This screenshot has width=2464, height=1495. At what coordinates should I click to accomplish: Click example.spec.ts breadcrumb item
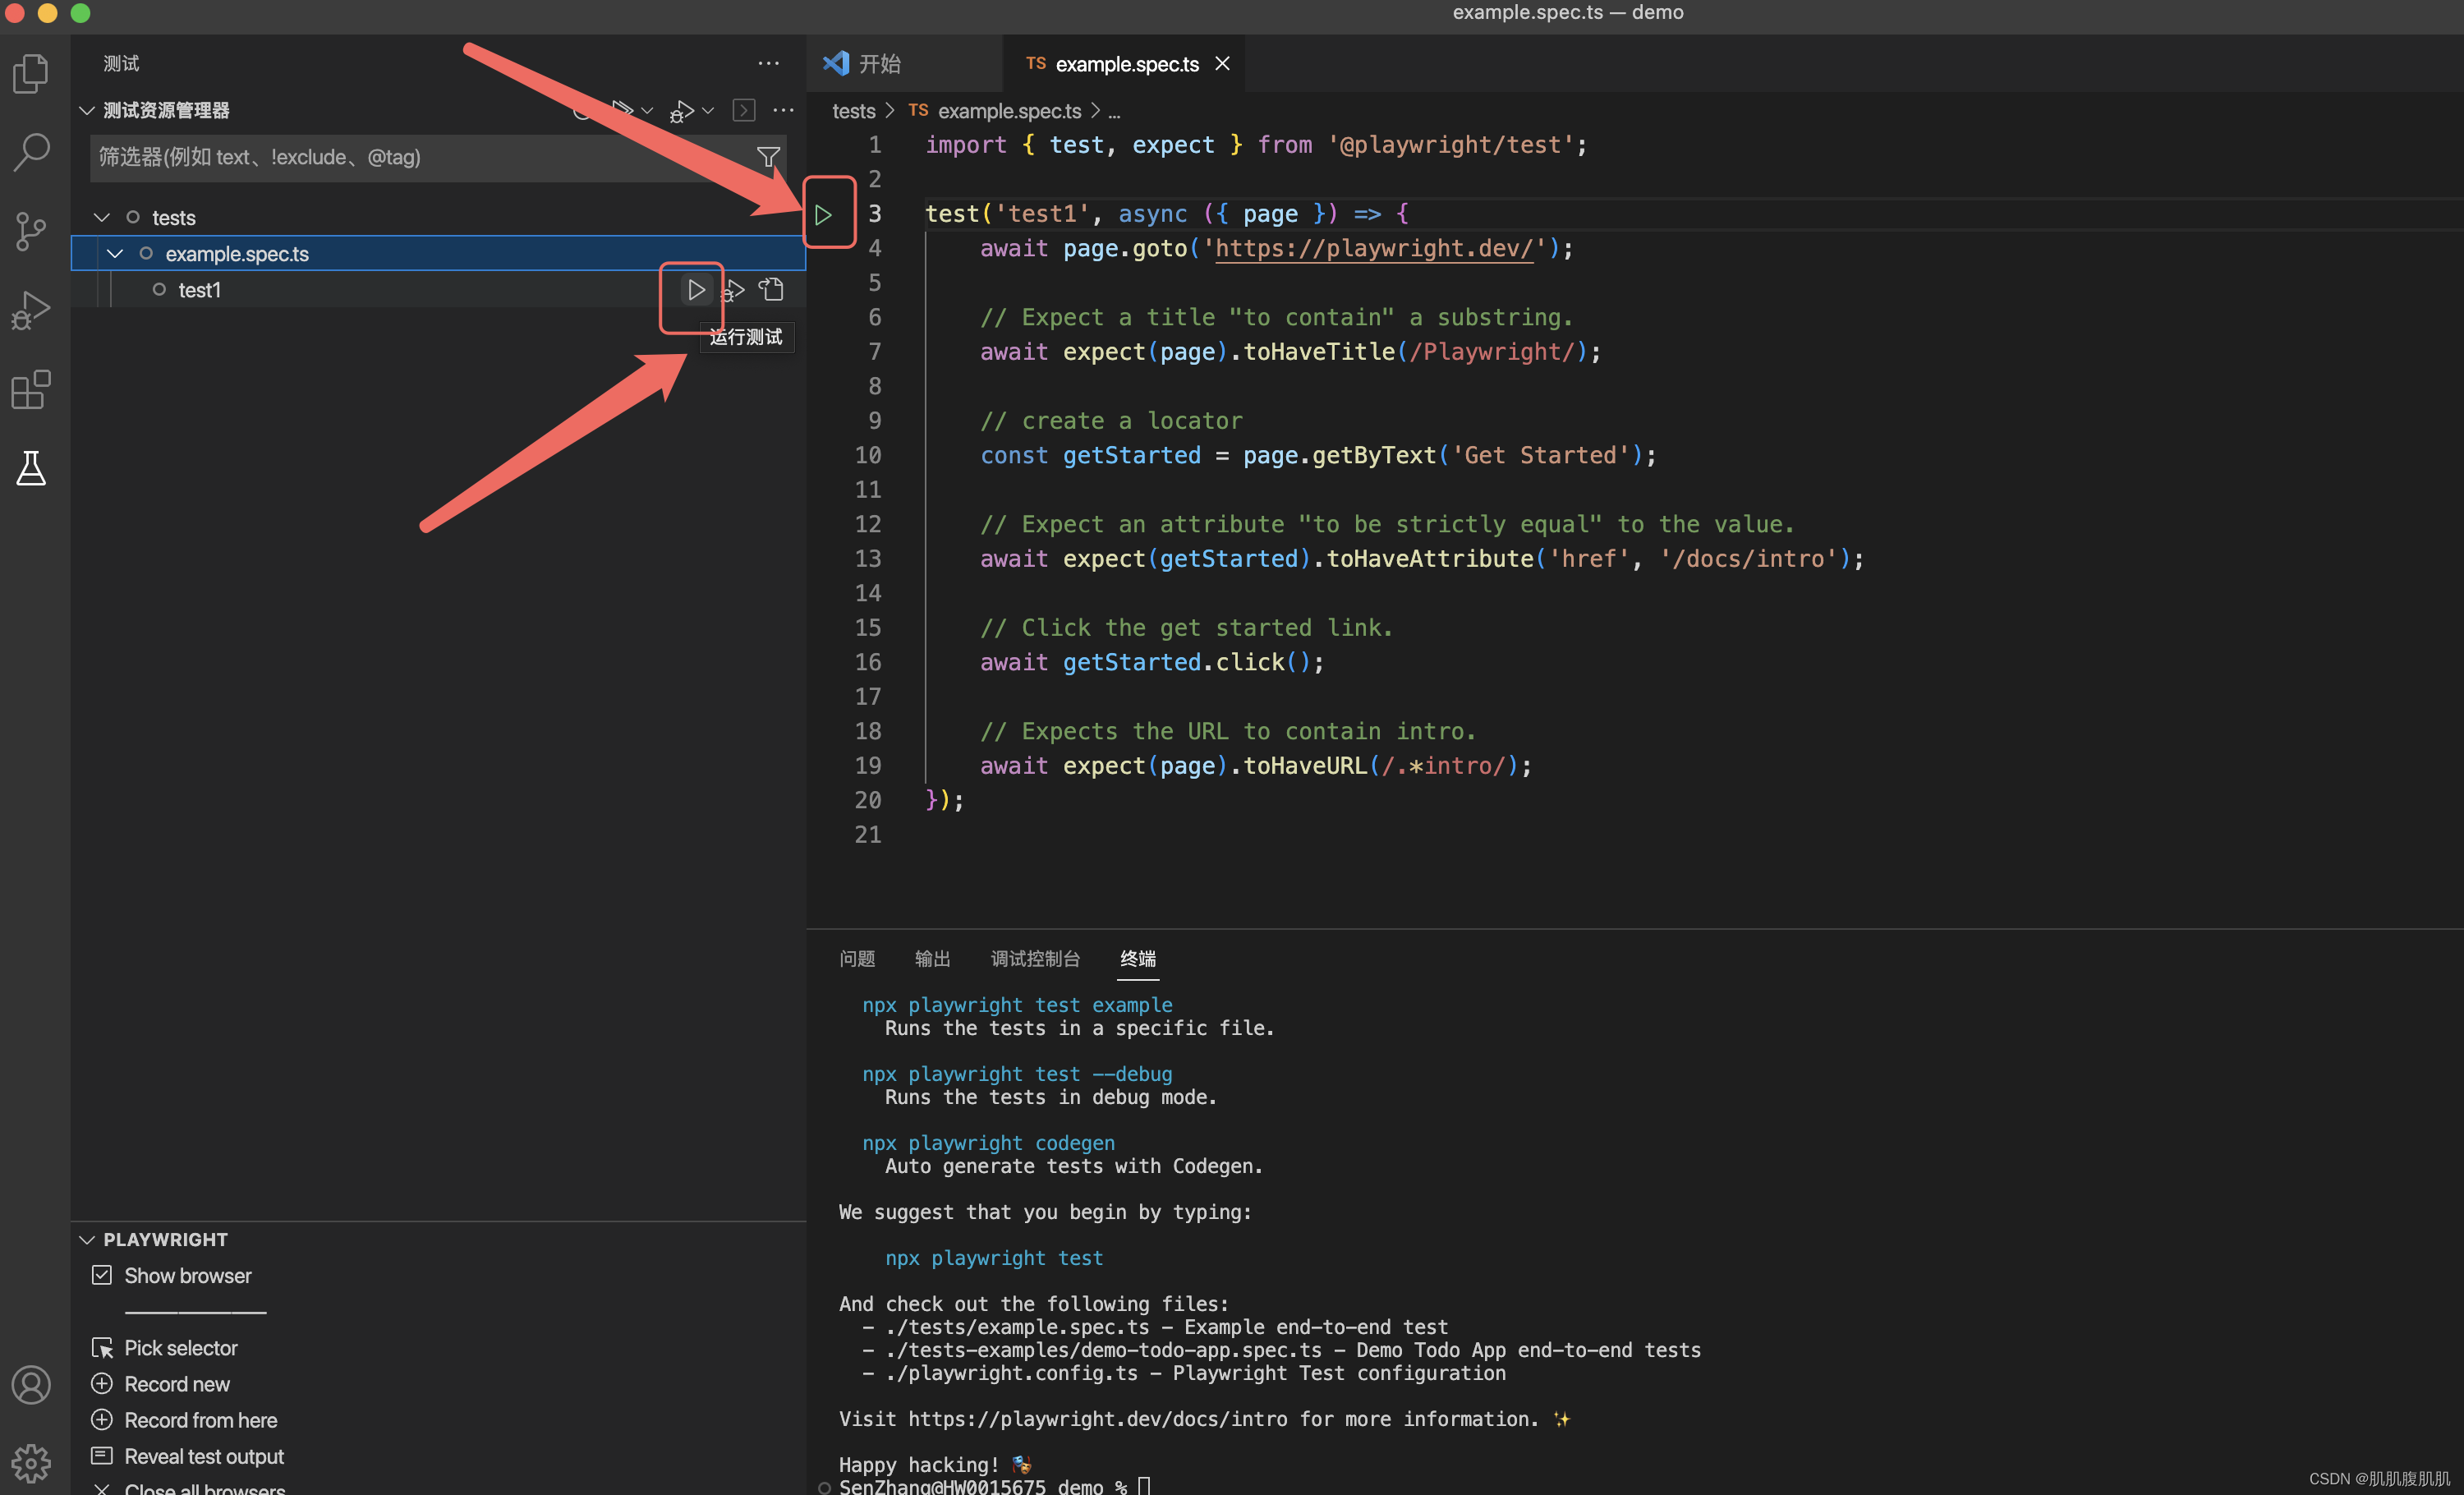click(1009, 111)
